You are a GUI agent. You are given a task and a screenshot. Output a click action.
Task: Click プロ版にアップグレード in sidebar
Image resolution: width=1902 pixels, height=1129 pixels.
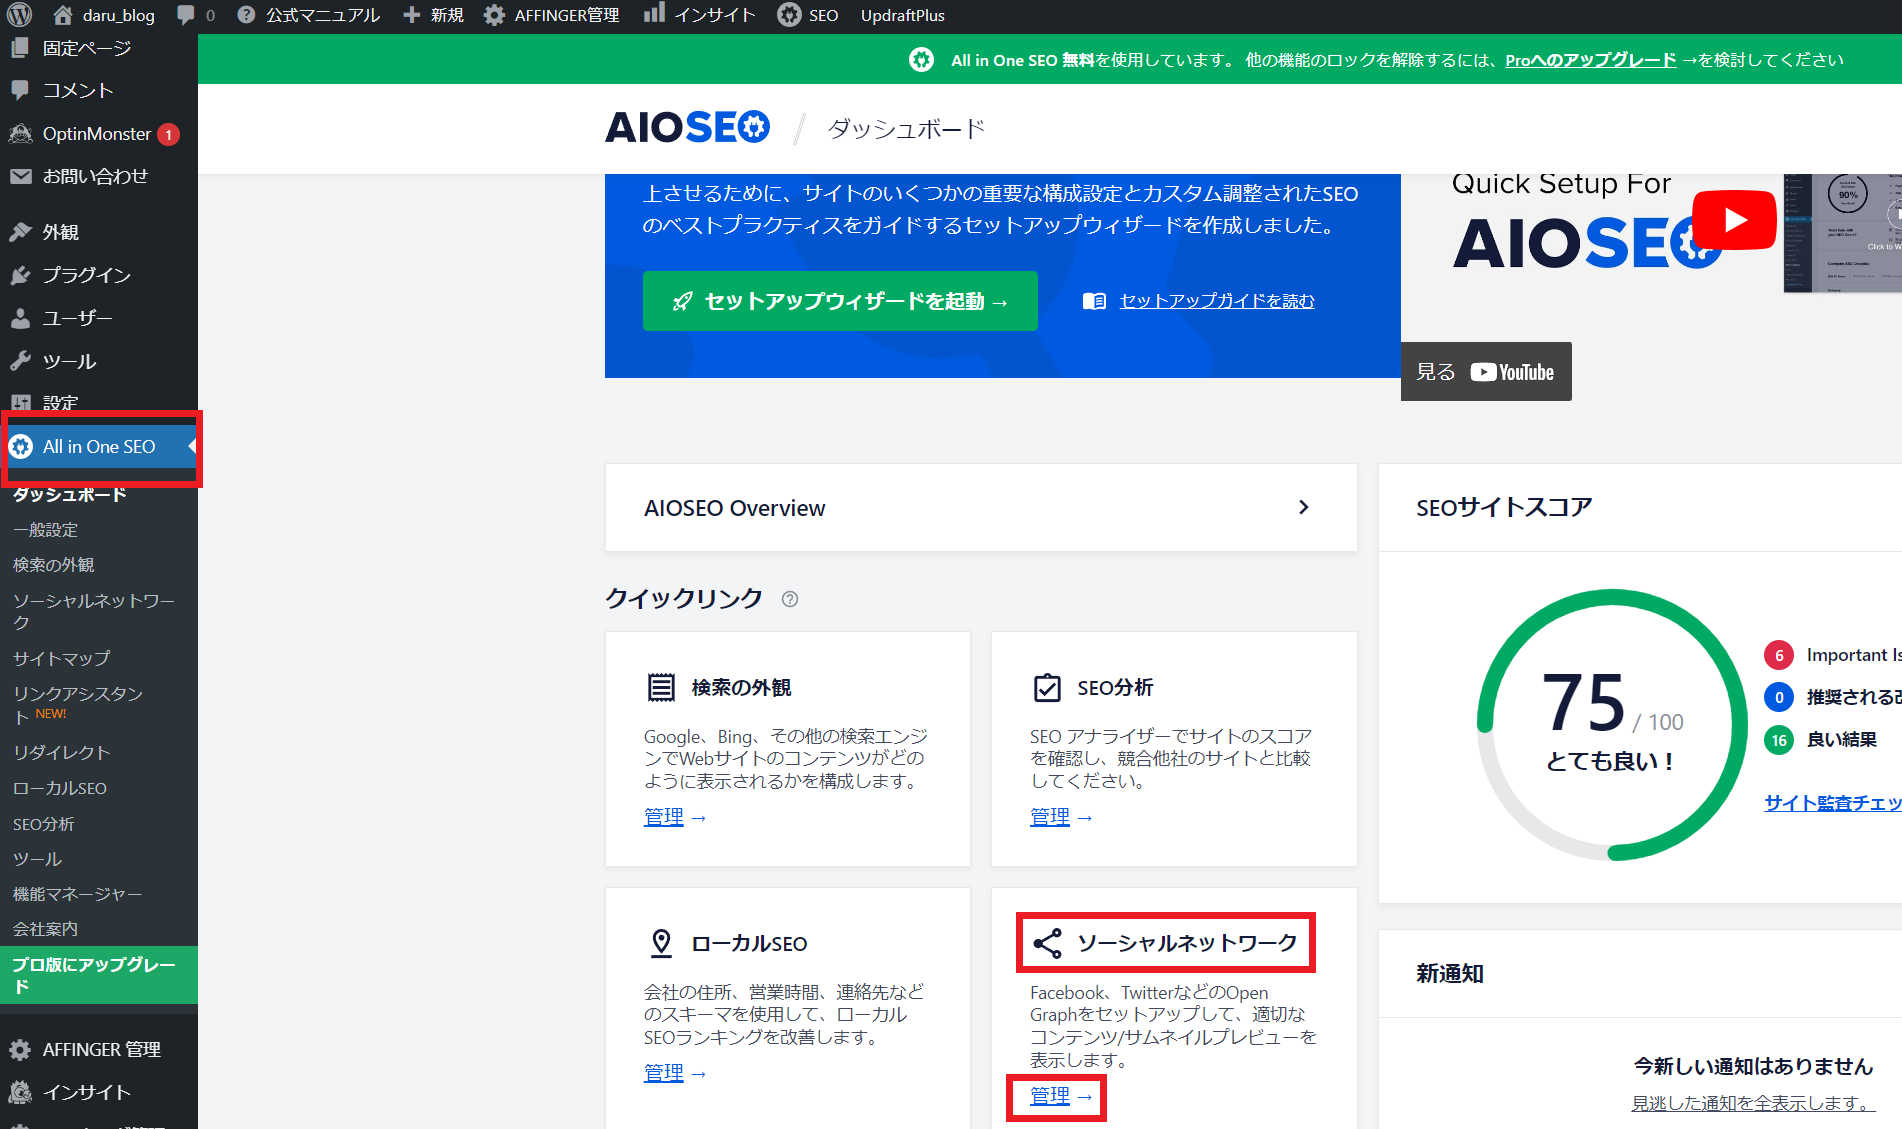(x=99, y=975)
